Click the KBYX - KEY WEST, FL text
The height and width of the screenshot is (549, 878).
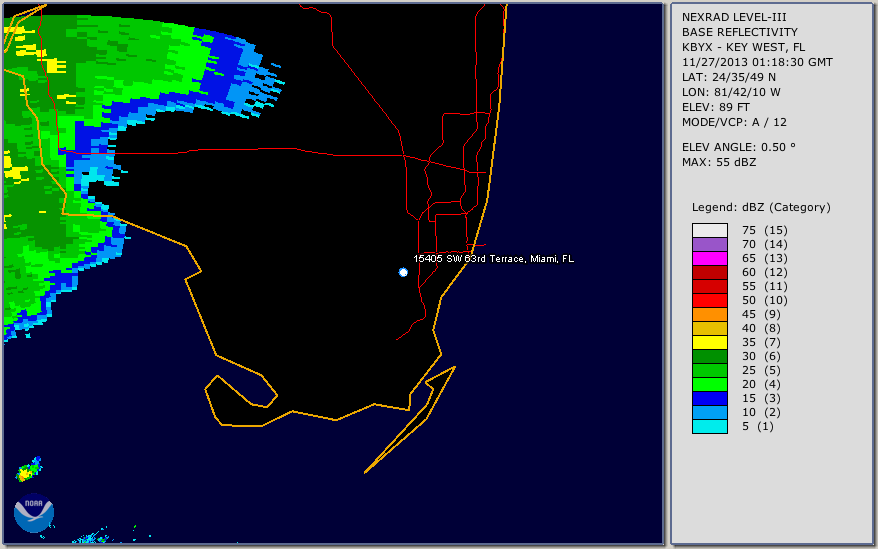click(744, 48)
